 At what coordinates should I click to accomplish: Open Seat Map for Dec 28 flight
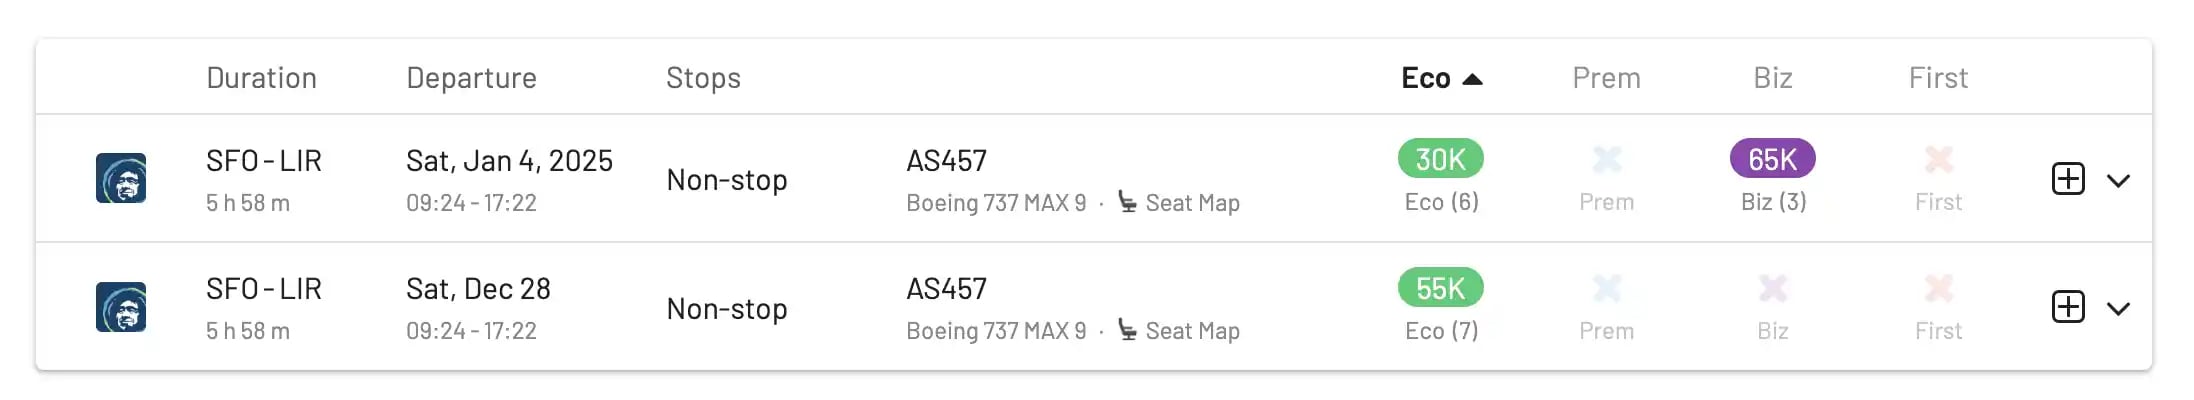click(x=1179, y=331)
